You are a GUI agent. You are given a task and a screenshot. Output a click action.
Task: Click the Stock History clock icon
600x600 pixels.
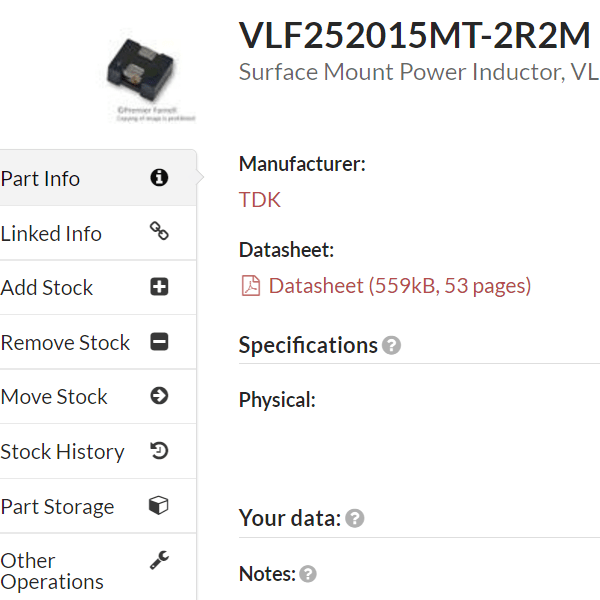coord(159,451)
